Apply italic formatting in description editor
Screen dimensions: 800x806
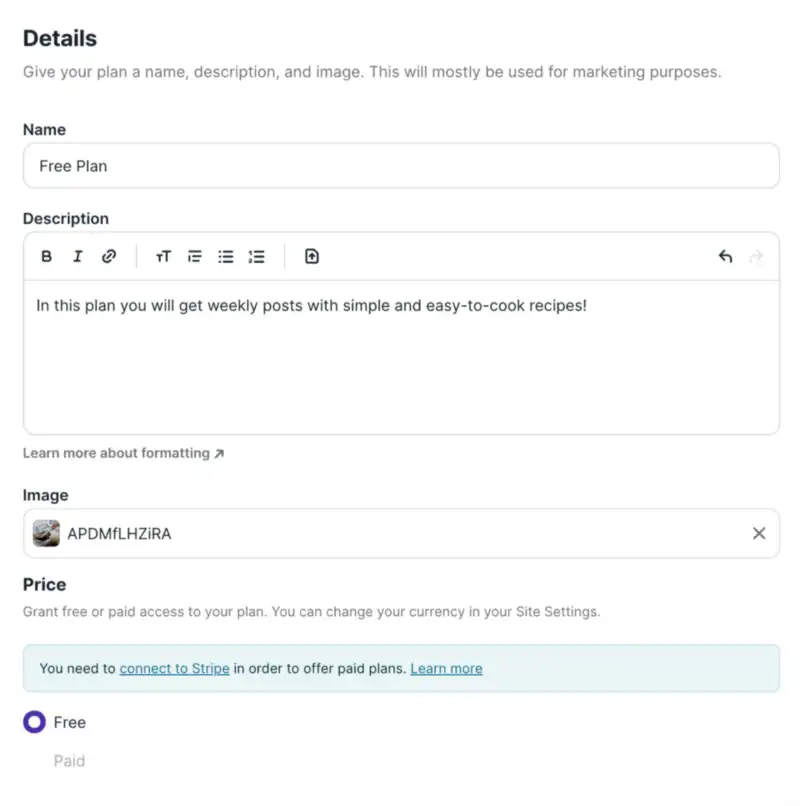78,256
